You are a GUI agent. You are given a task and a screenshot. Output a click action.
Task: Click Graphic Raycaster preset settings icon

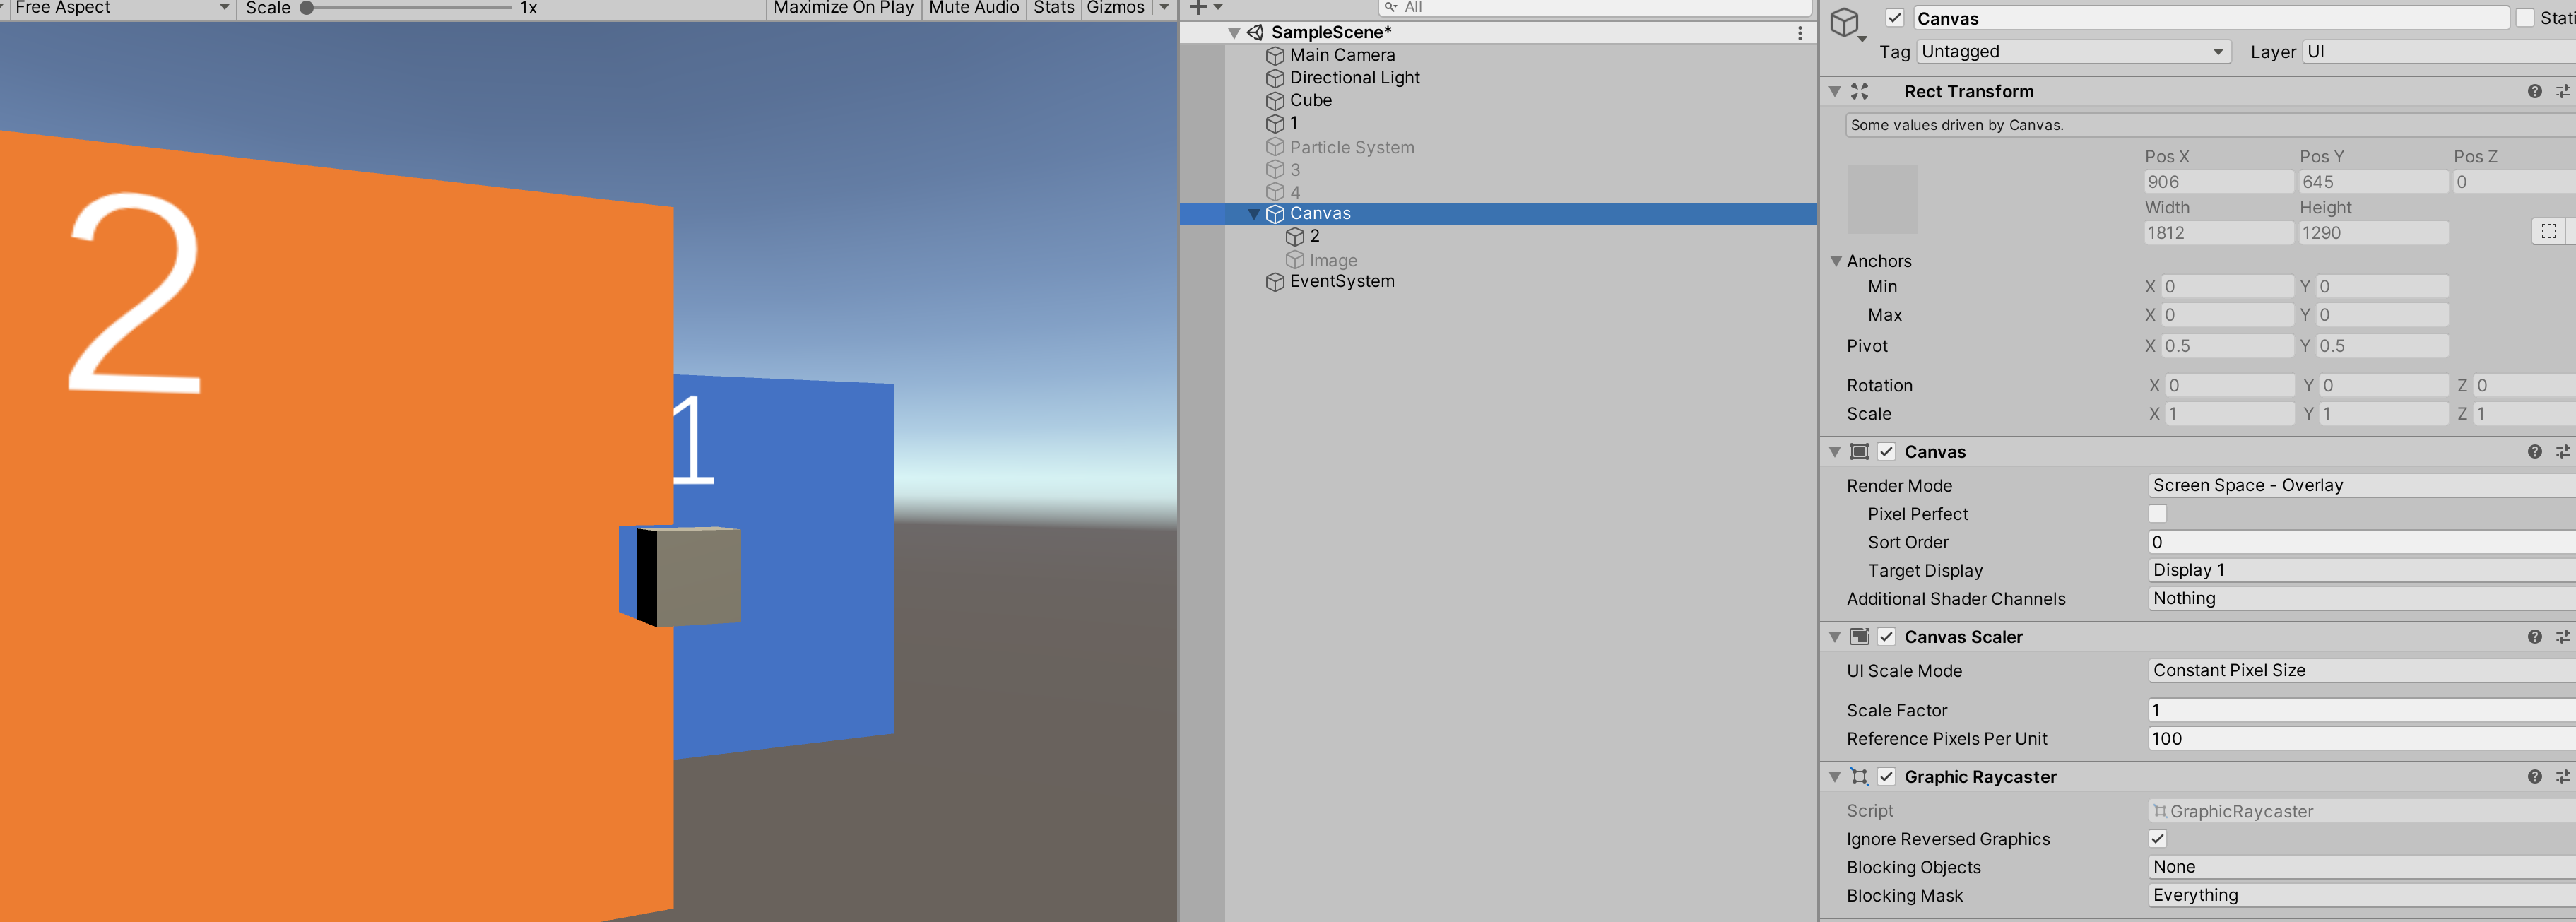pos(2562,777)
